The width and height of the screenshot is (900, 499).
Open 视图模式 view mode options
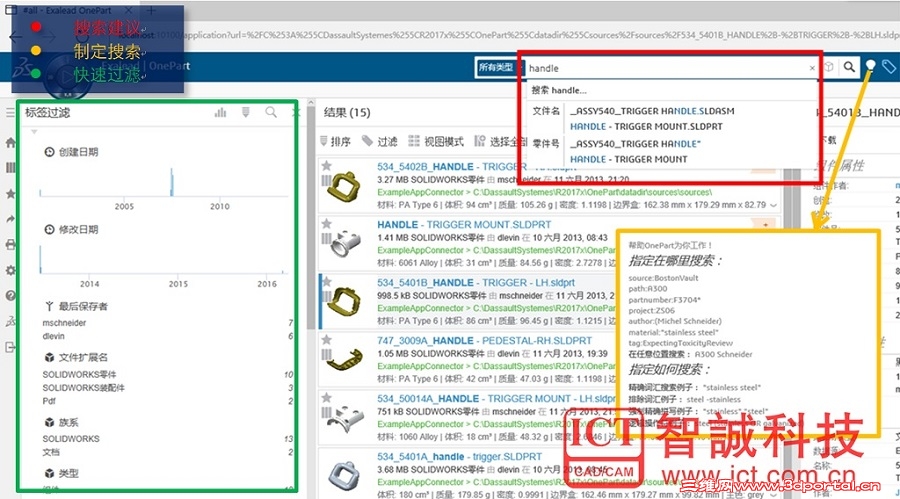point(436,141)
